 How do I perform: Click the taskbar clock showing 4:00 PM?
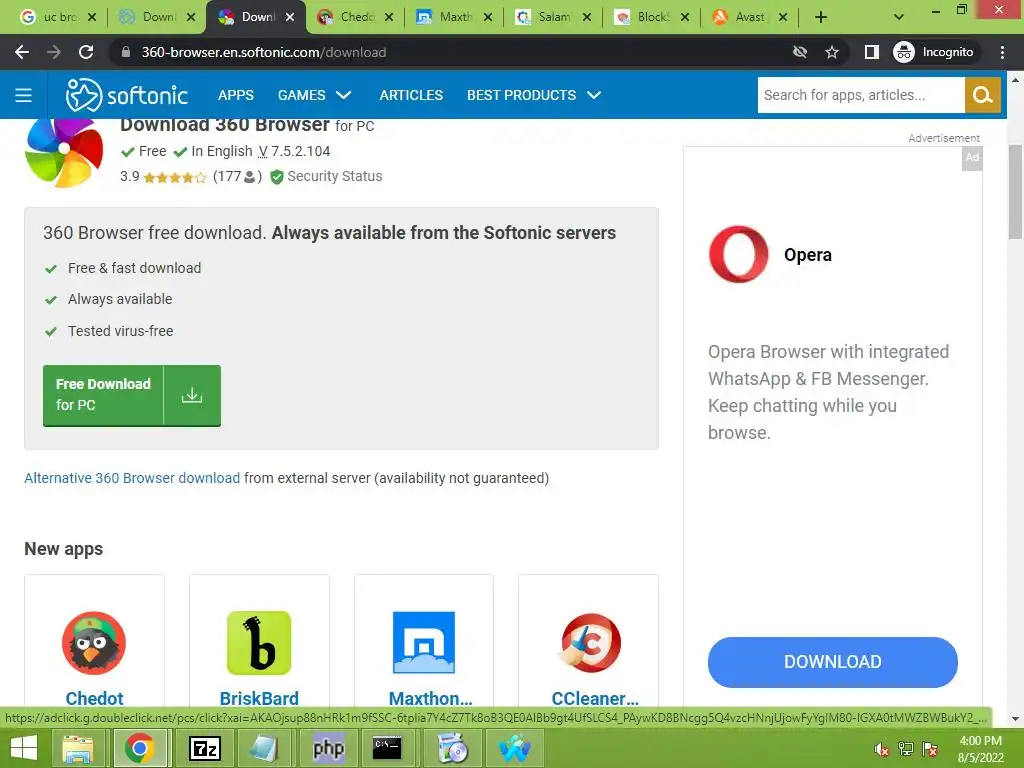(x=980, y=749)
